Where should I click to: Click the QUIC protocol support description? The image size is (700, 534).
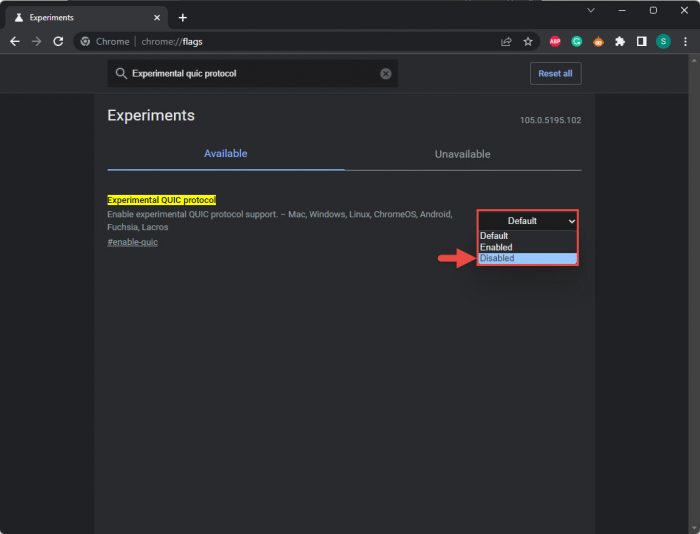point(279,221)
